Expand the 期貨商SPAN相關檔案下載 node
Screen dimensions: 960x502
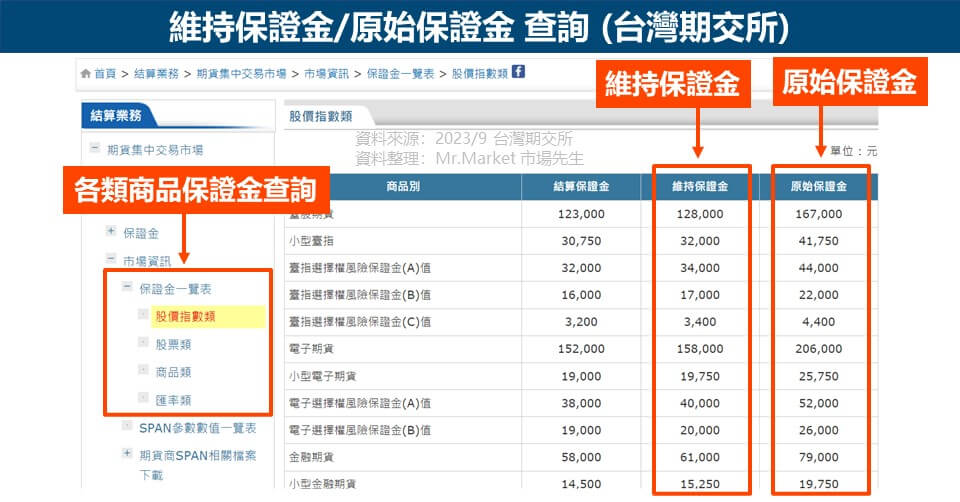pos(127,454)
